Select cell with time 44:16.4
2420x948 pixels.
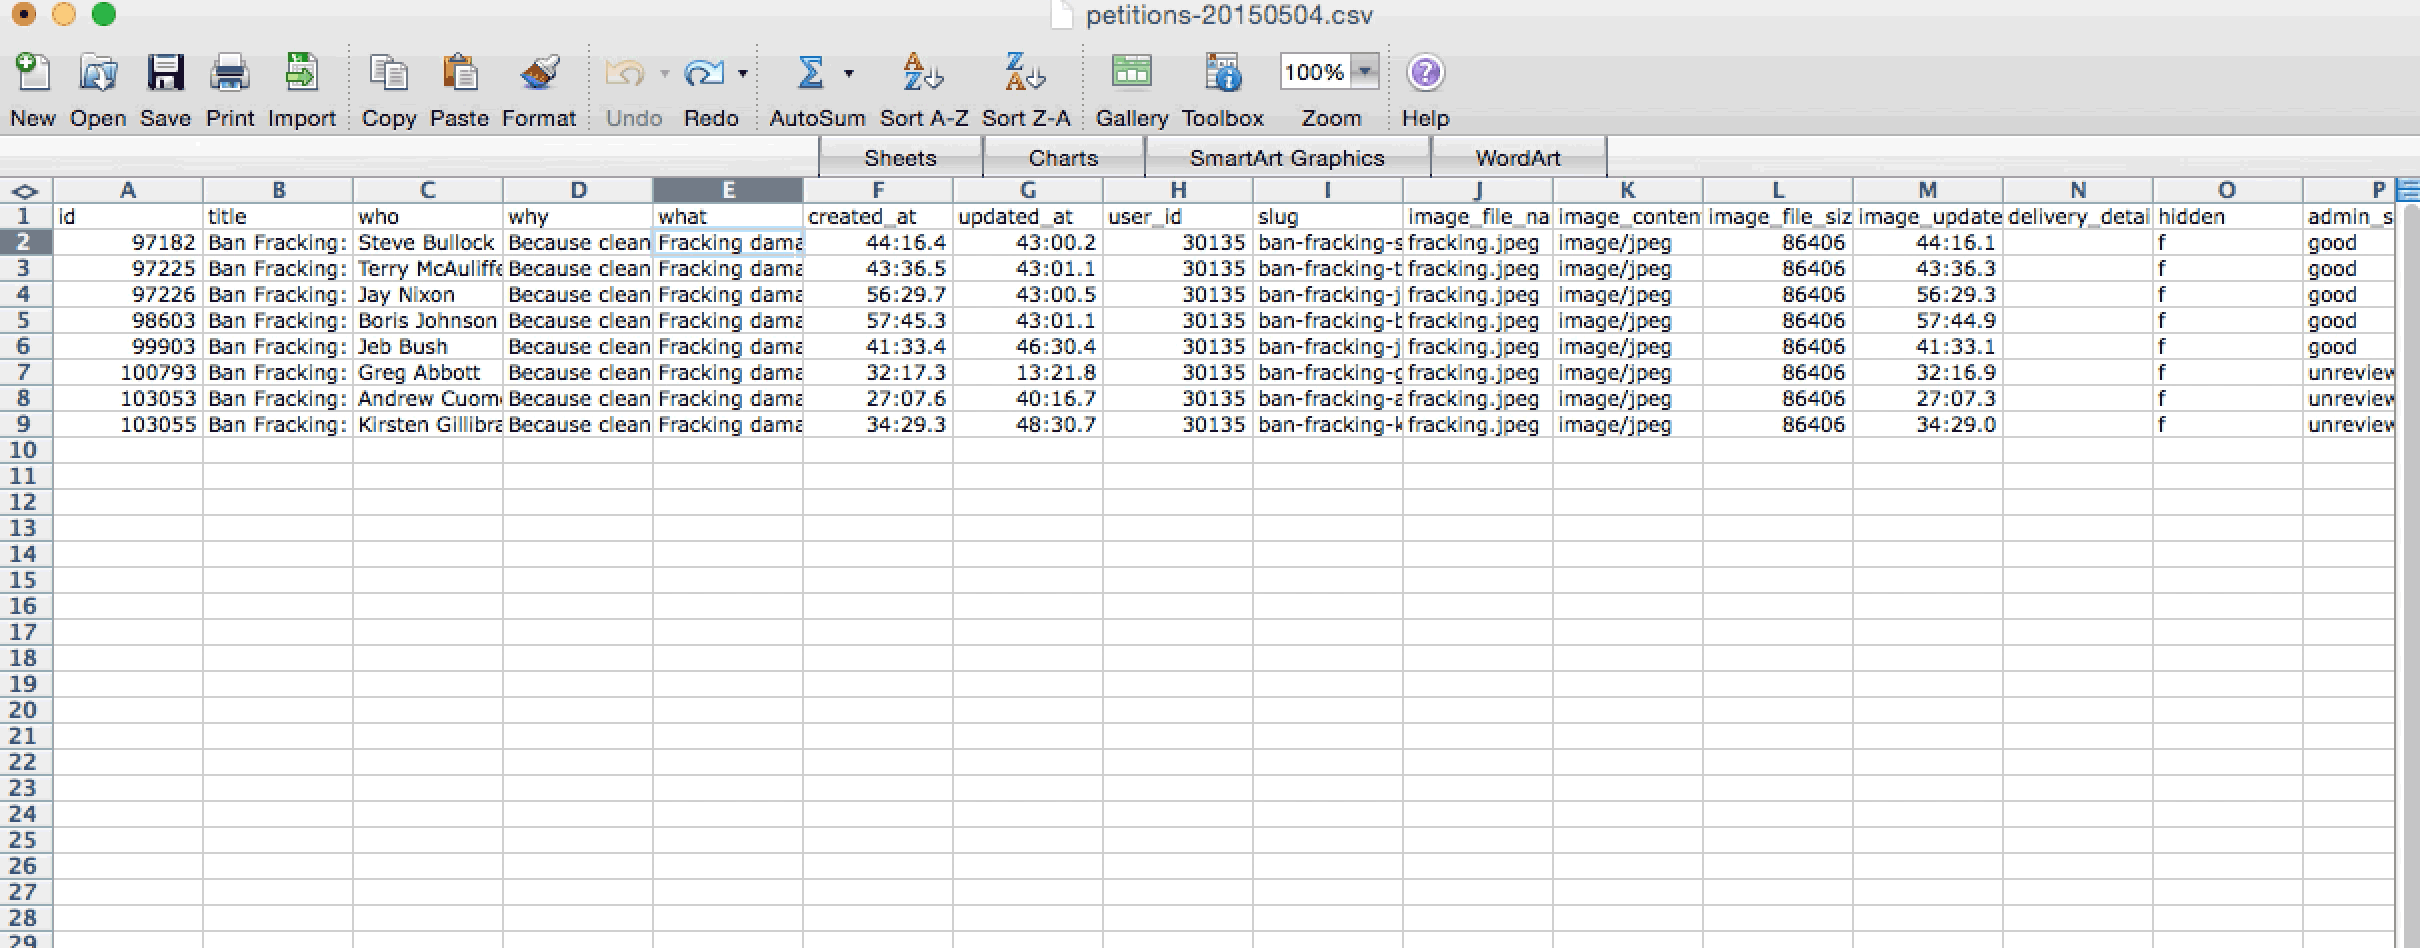(x=878, y=243)
